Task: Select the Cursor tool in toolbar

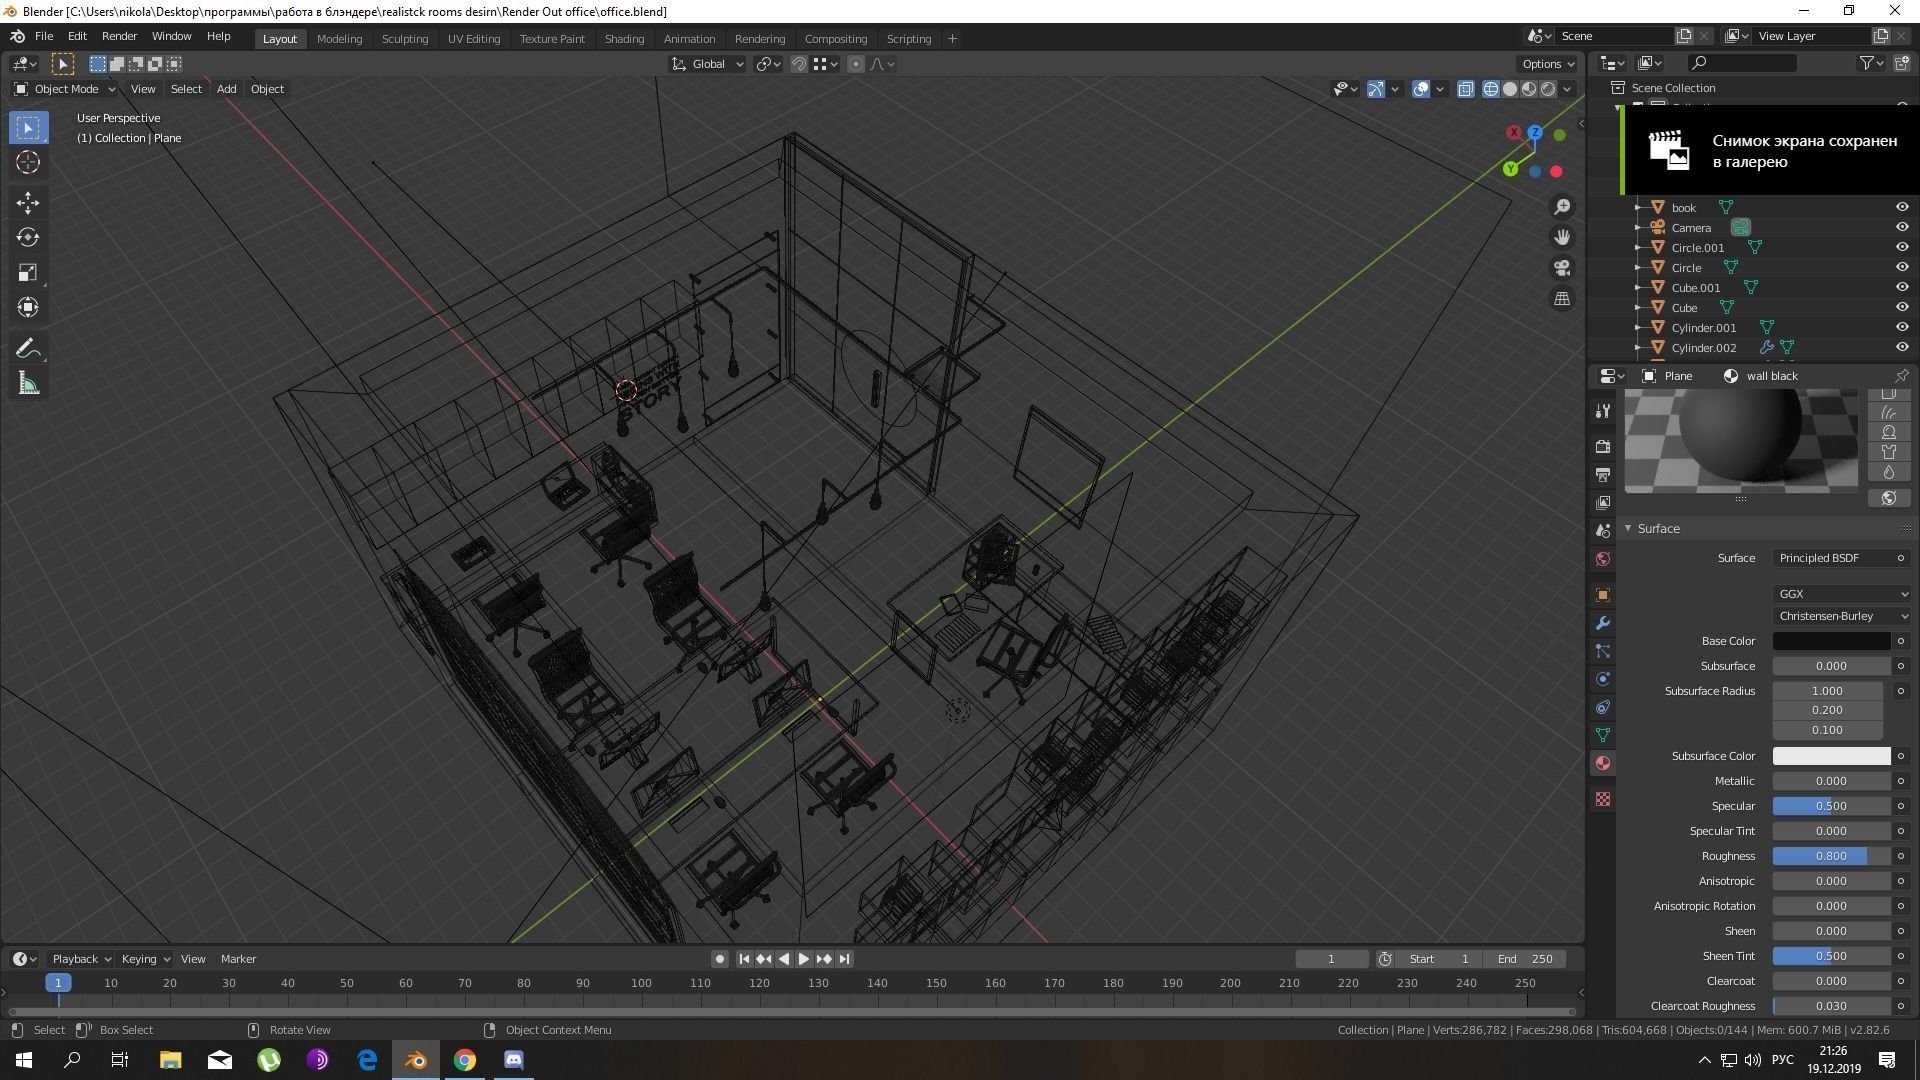Action: click(x=28, y=162)
